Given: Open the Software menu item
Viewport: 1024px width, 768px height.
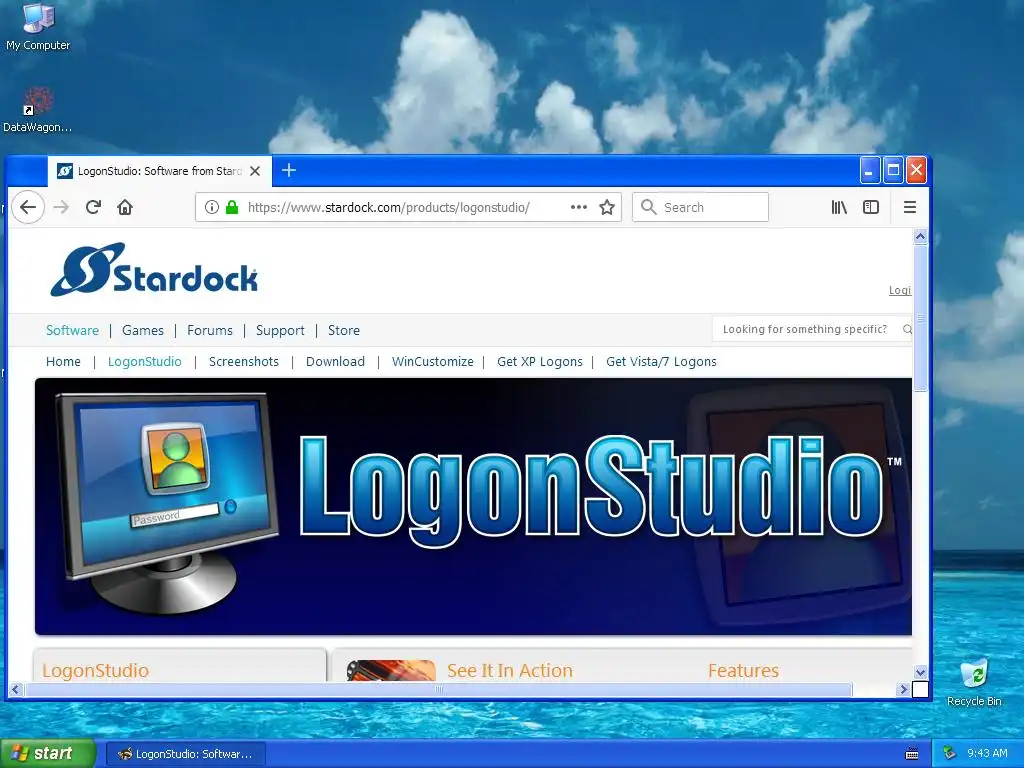Looking at the screenshot, I should (x=72, y=330).
